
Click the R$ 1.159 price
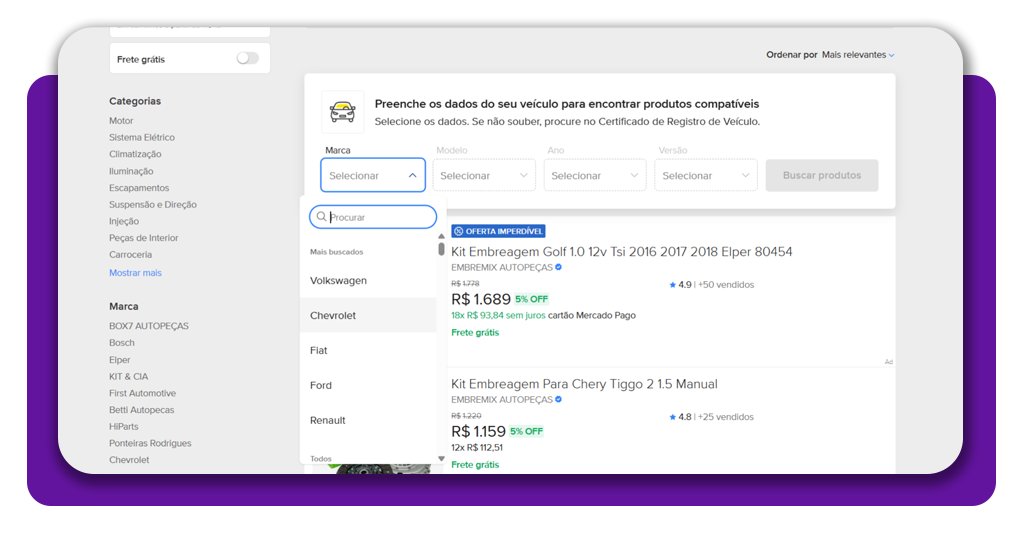click(x=478, y=432)
